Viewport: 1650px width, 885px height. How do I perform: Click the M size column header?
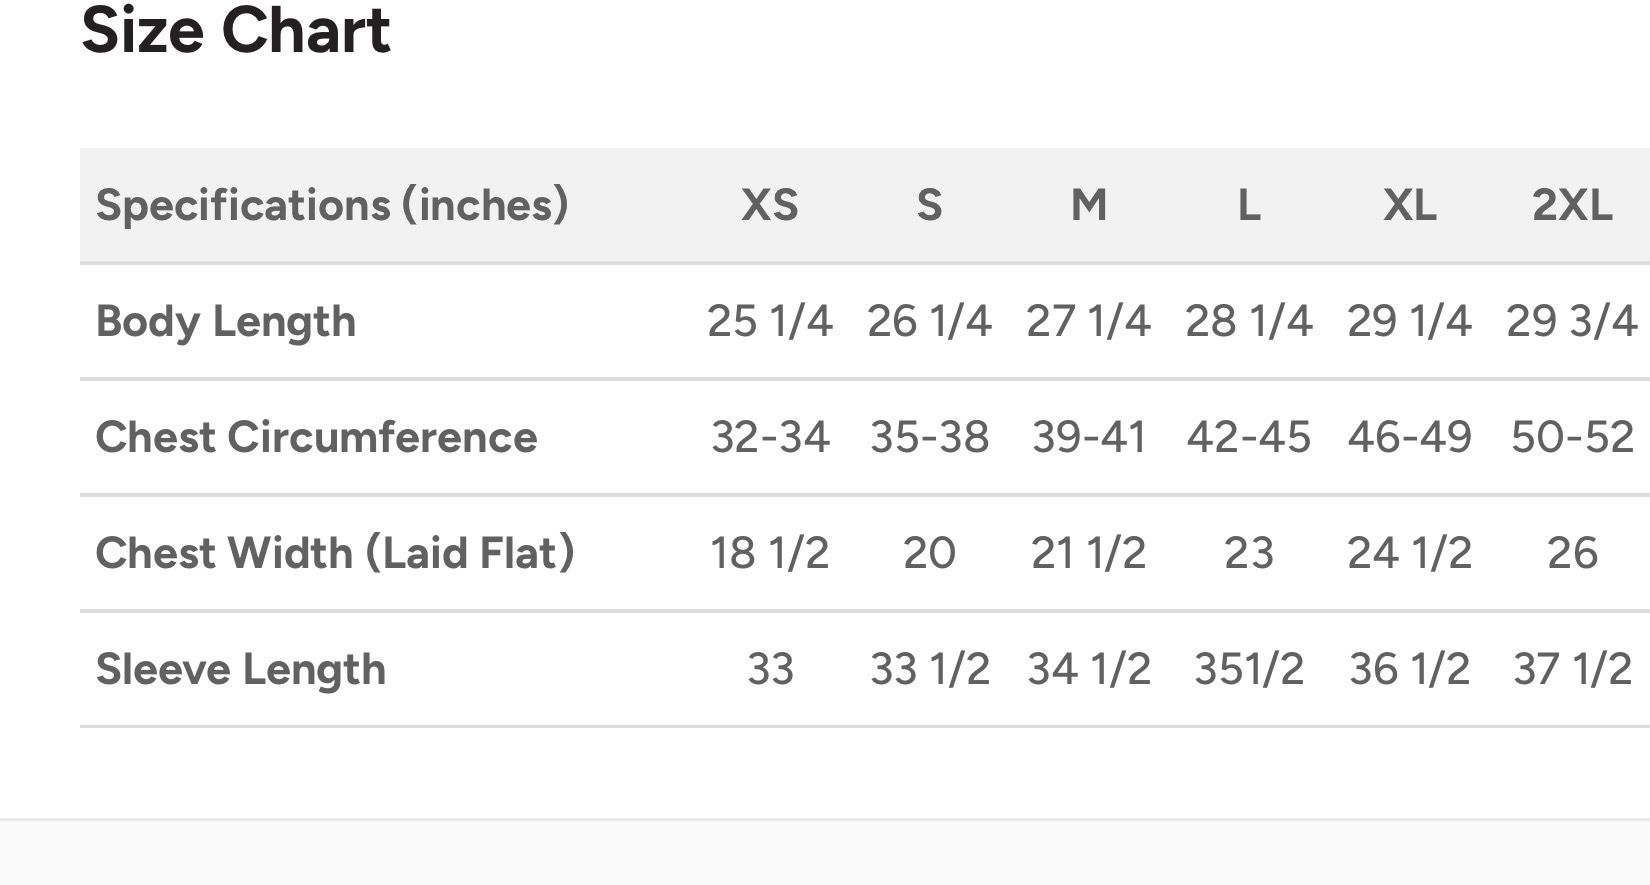coord(1089,205)
